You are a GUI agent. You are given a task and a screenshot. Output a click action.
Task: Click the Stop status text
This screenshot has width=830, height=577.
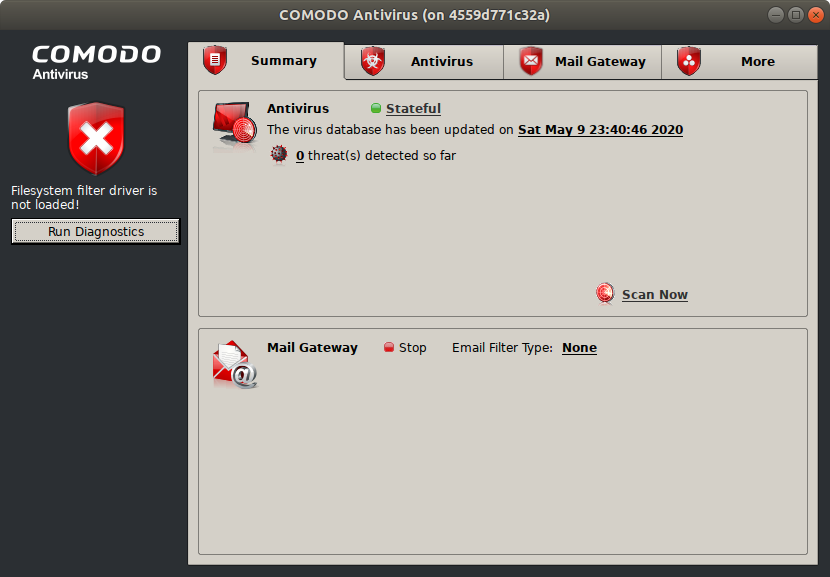coord(412,348)
